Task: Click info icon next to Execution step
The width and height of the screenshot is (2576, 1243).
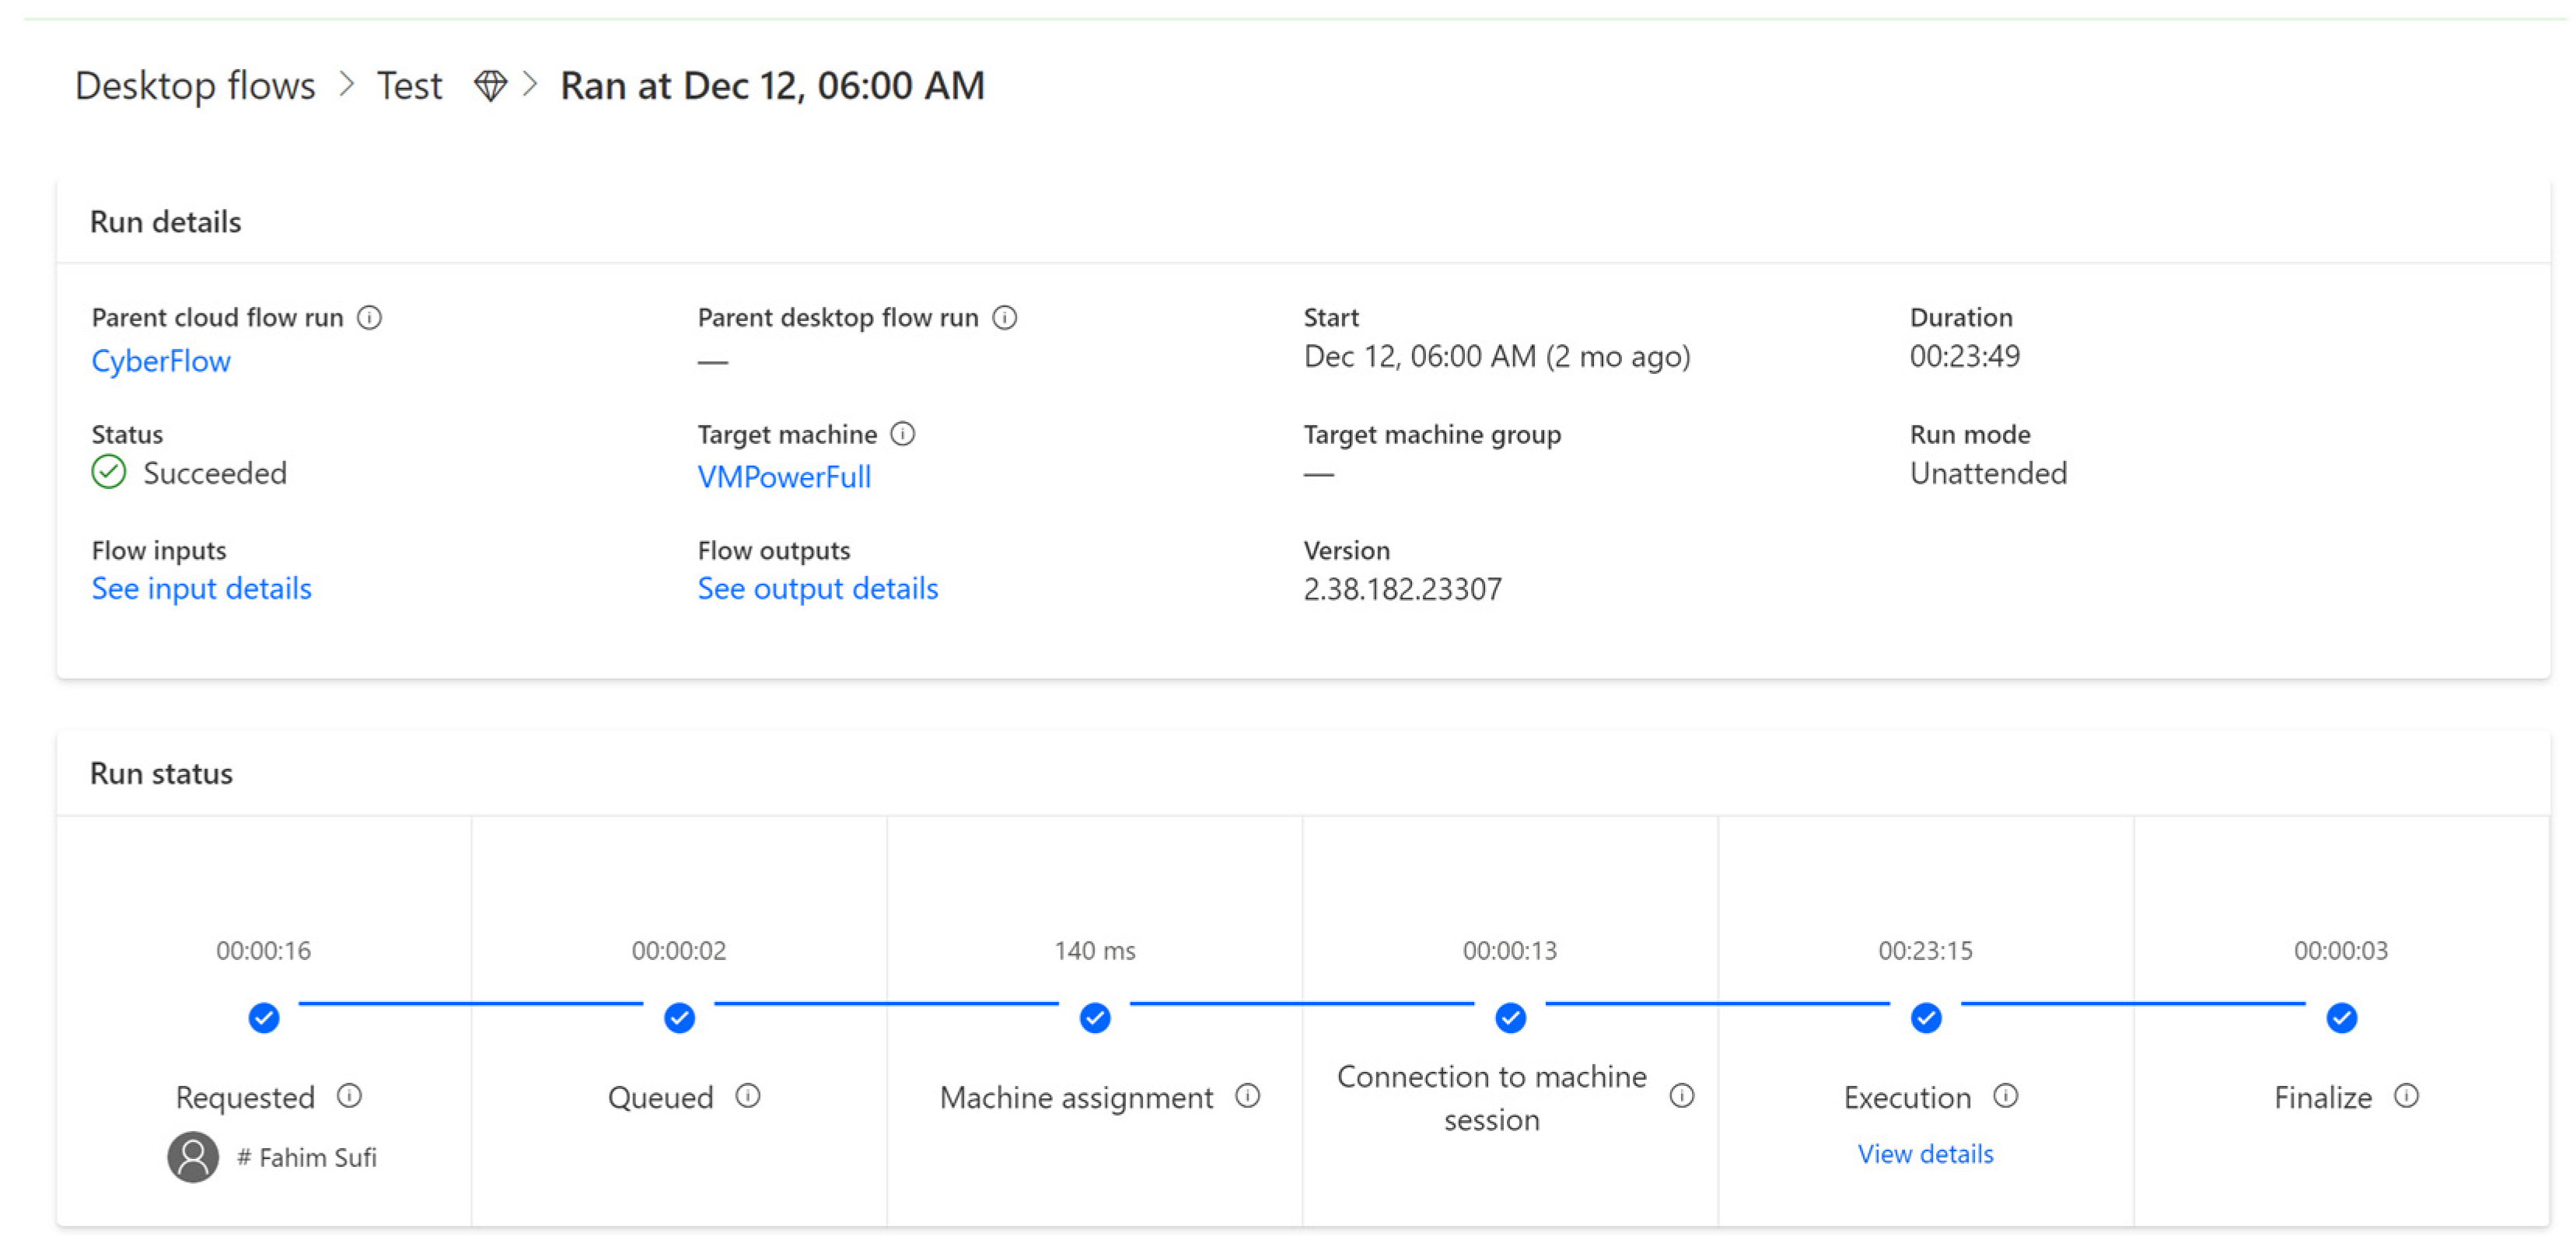Action: 2005,1095
